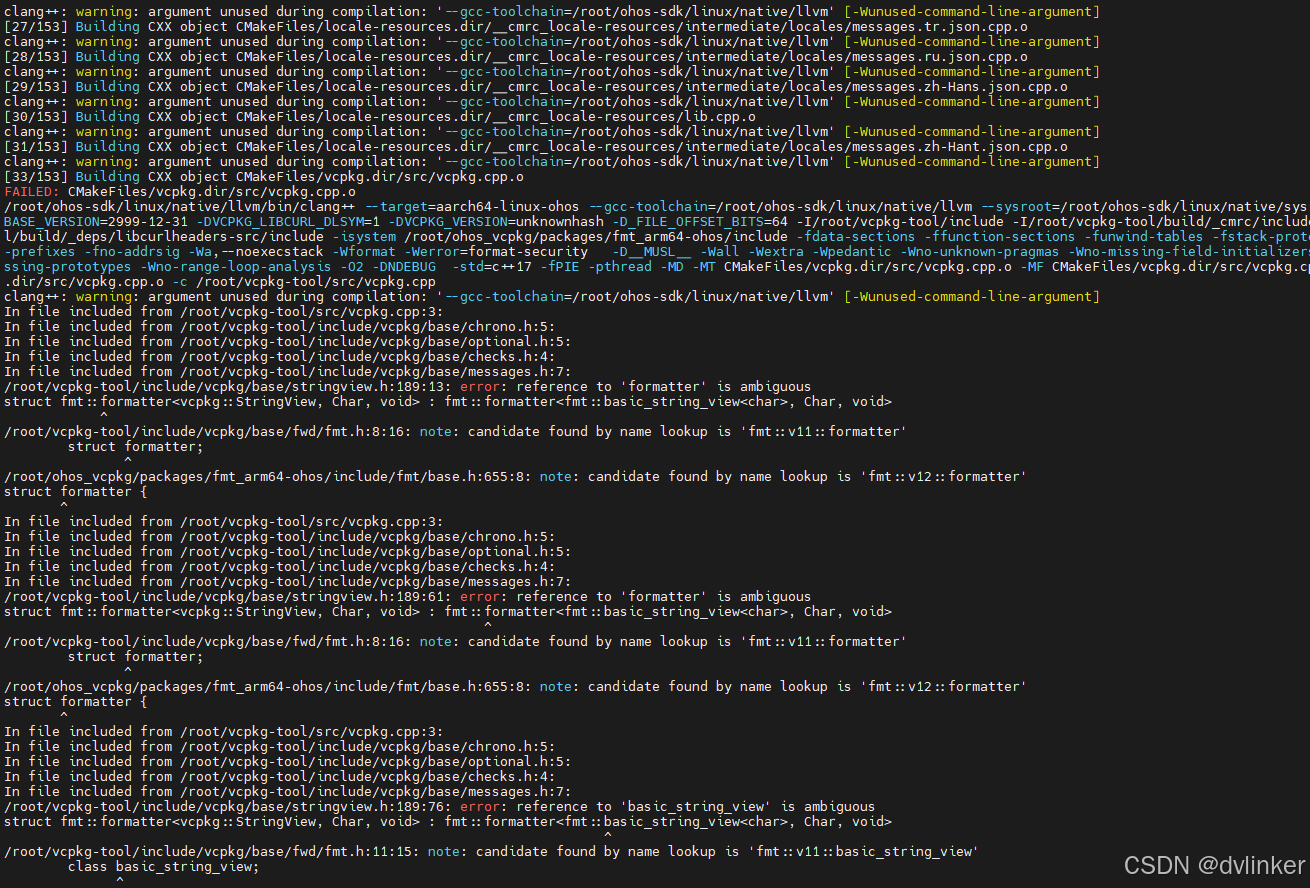Select the '-Werror=format-security' flag
This screenshot has width=1310, height=888.
coord(496,251)
